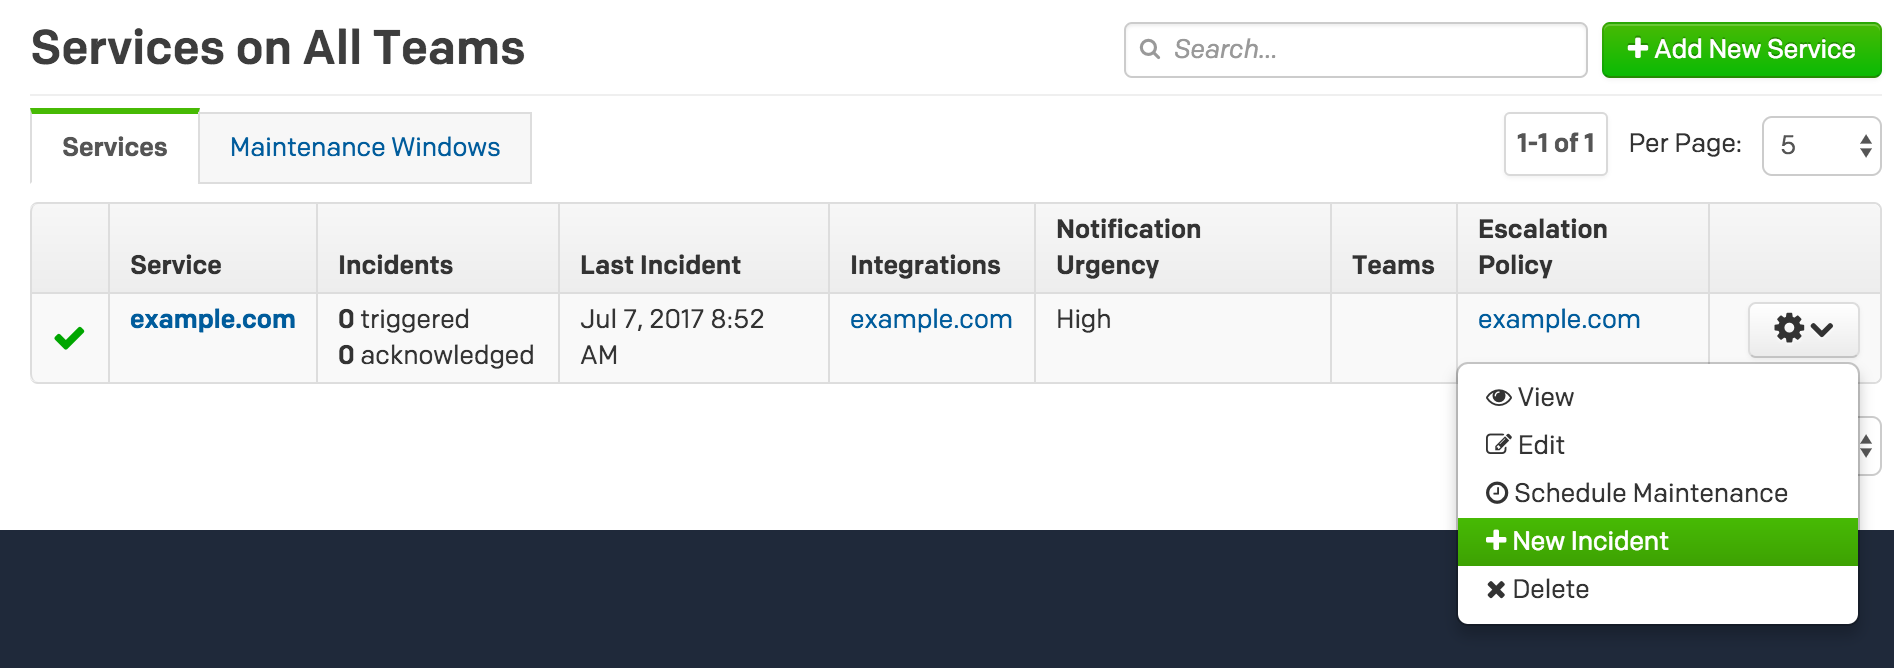Viewport: 1894px width, 668px height.
Task: Click the green checkmark status on example.com row
Action: [68, 337]
